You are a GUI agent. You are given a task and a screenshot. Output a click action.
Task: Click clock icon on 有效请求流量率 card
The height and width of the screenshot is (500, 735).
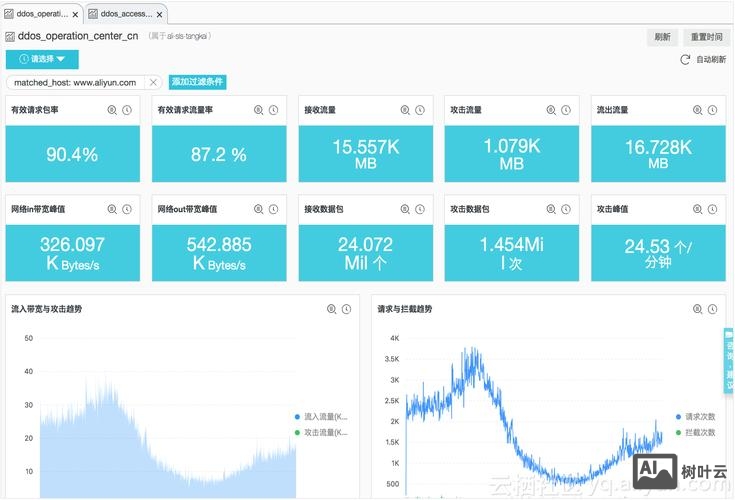pyautogui.click(x=274, y=110)
